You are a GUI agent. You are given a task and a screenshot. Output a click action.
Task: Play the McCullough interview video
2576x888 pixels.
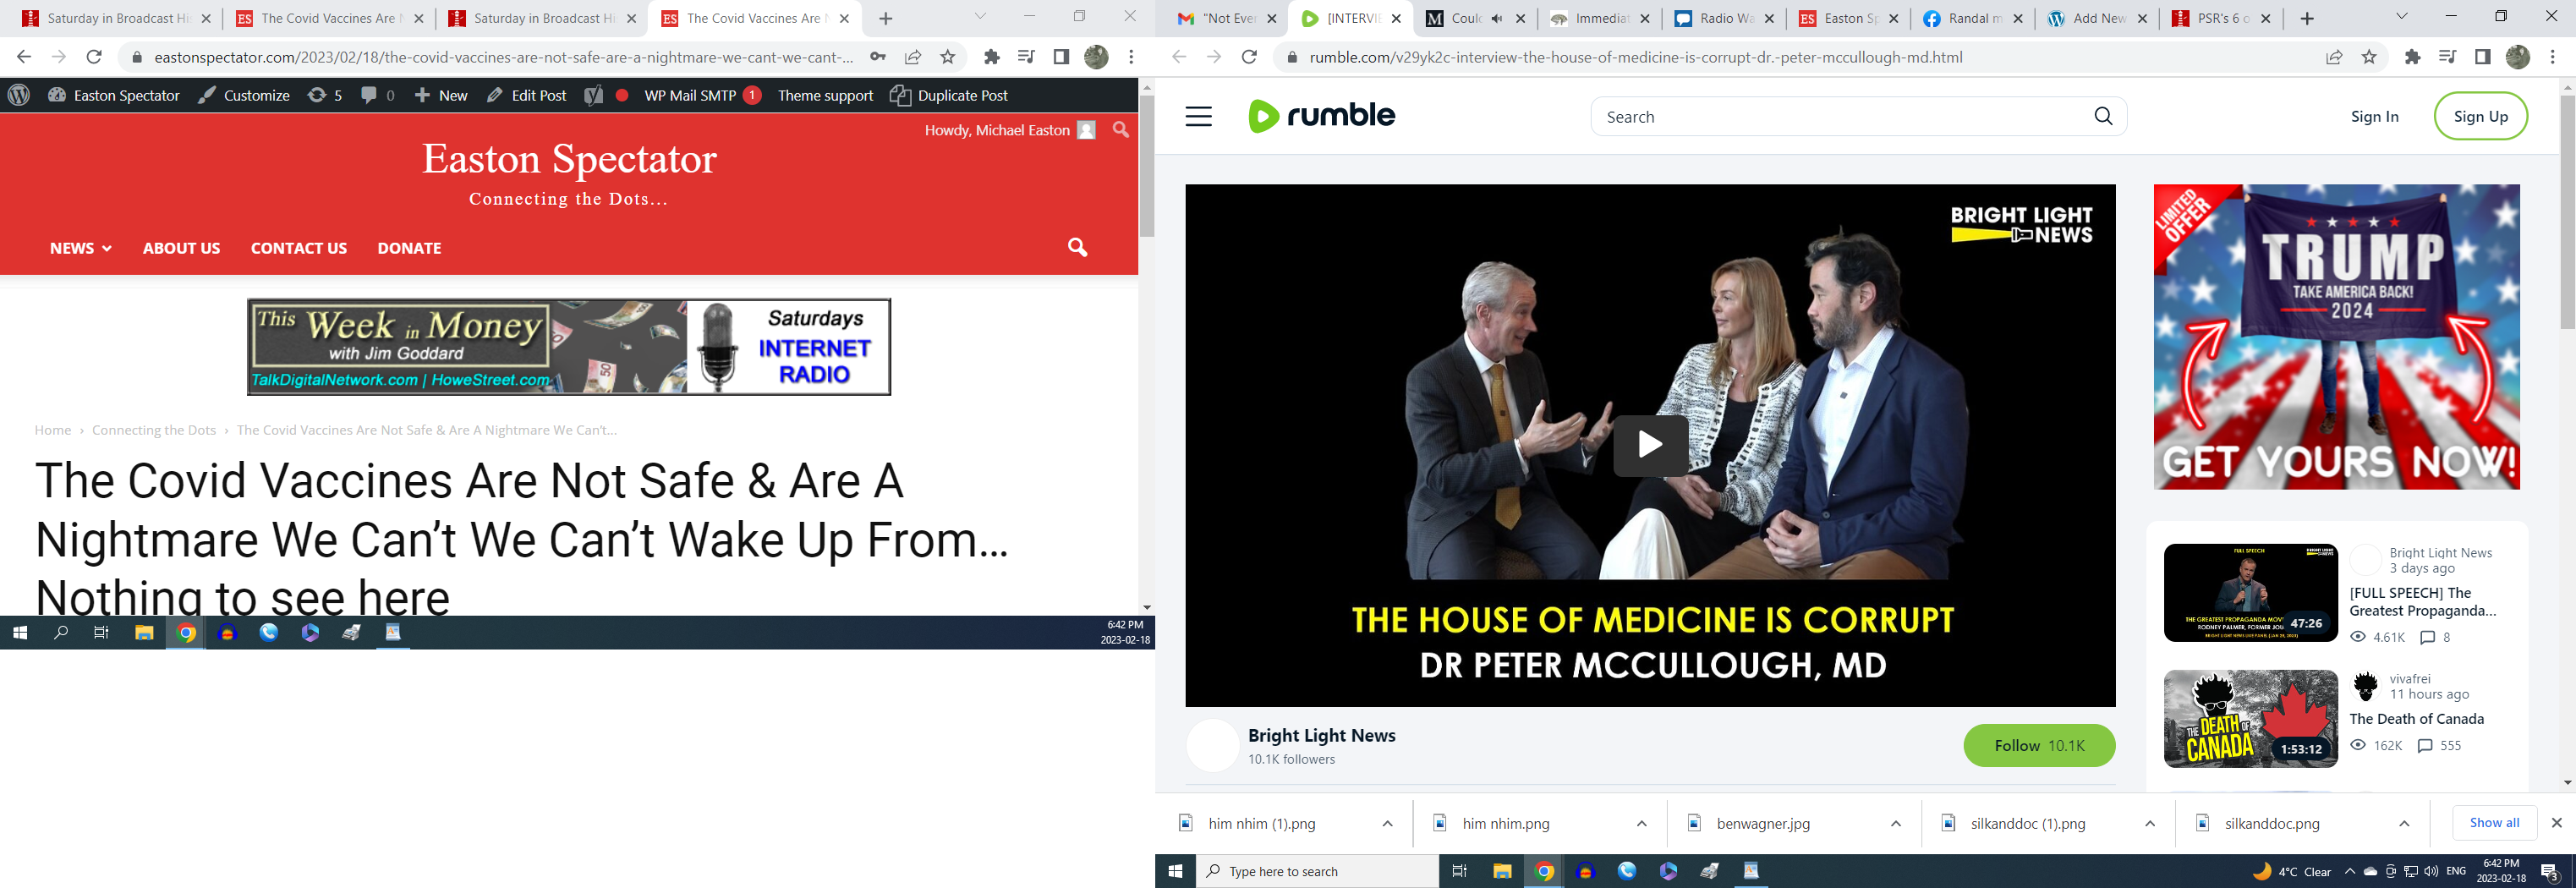click(x=1649, y=445)
